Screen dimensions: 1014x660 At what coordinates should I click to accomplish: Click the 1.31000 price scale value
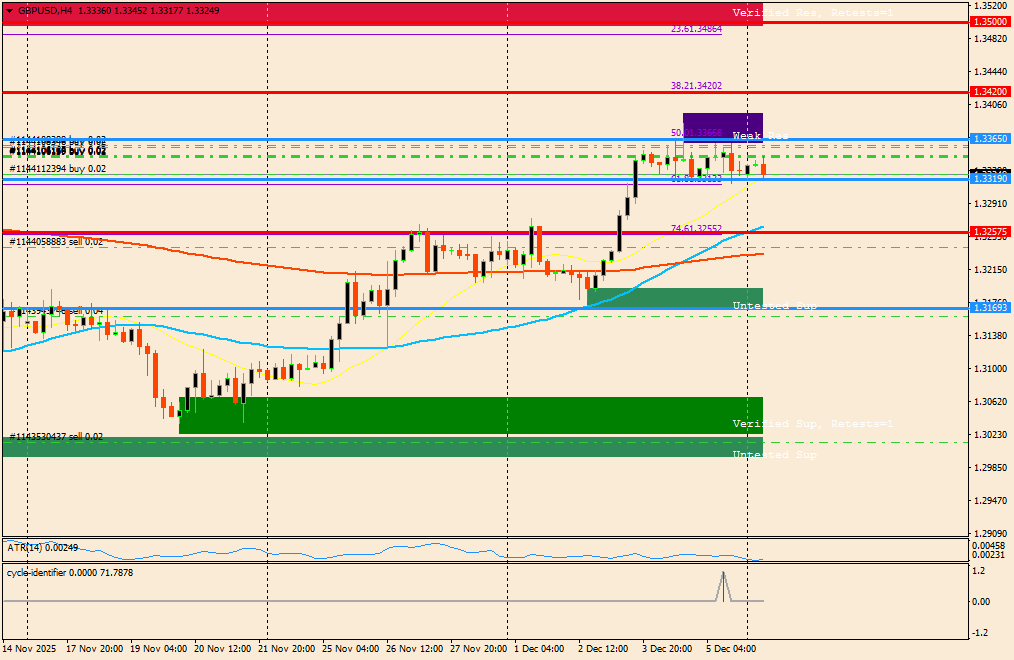tap(990, 368)
